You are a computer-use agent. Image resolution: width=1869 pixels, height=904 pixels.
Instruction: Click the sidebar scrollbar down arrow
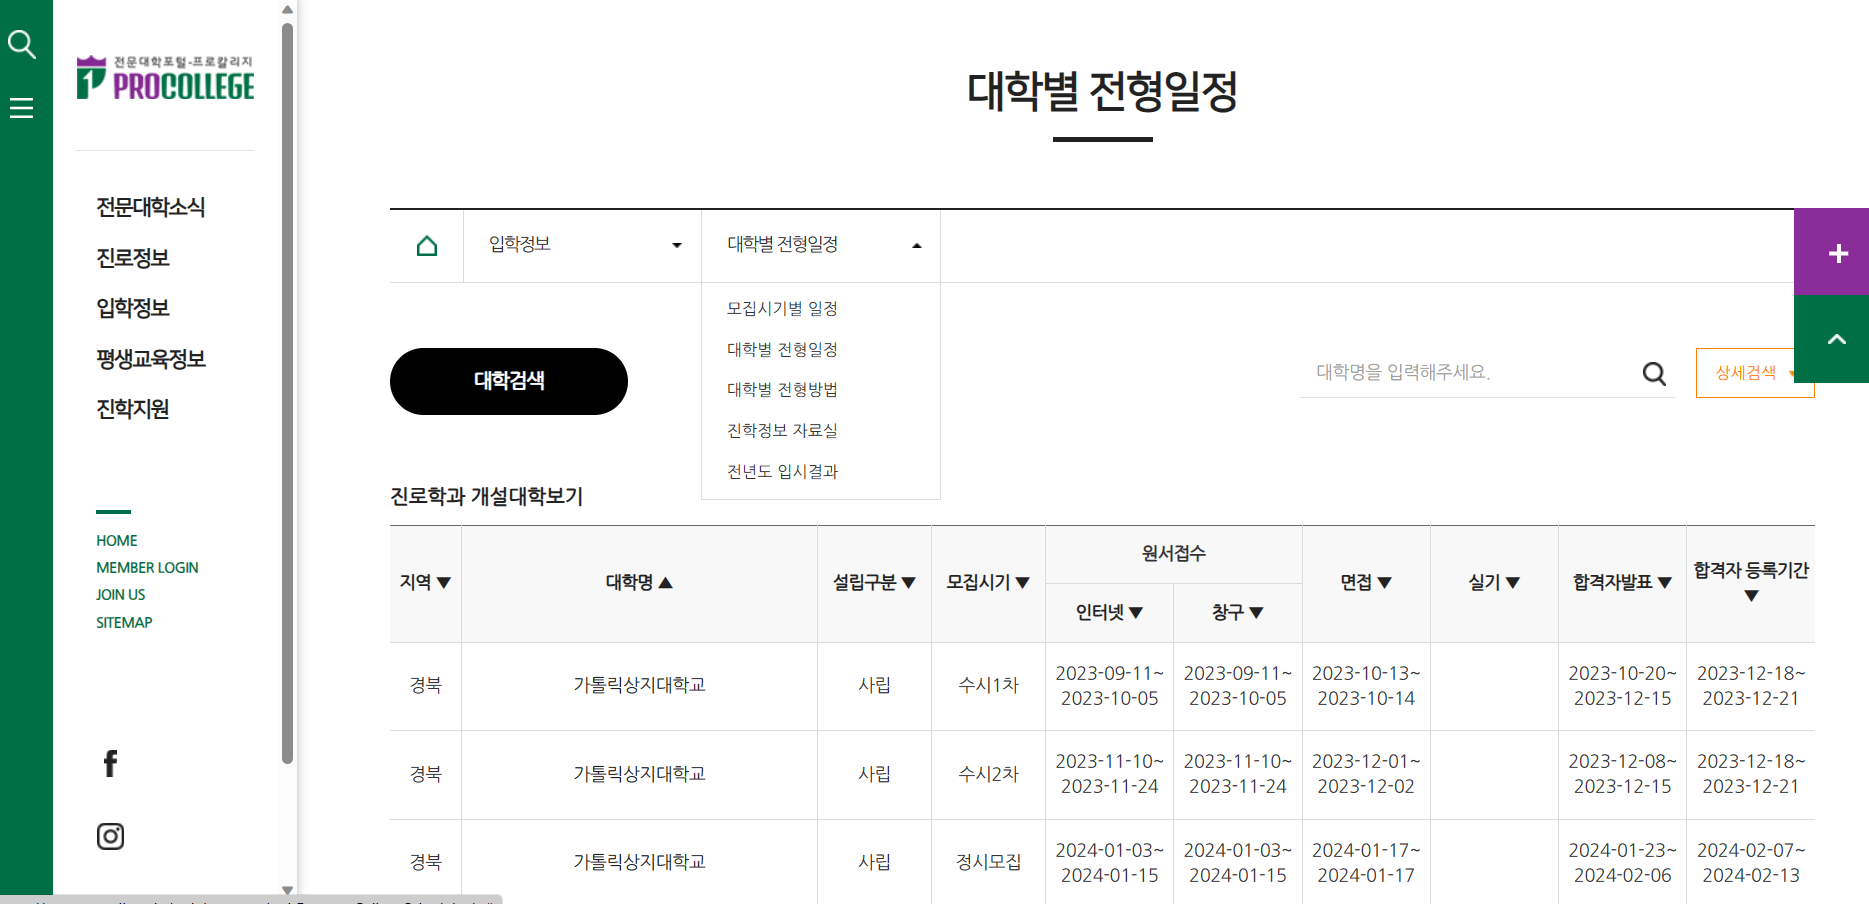click(287, 890)
